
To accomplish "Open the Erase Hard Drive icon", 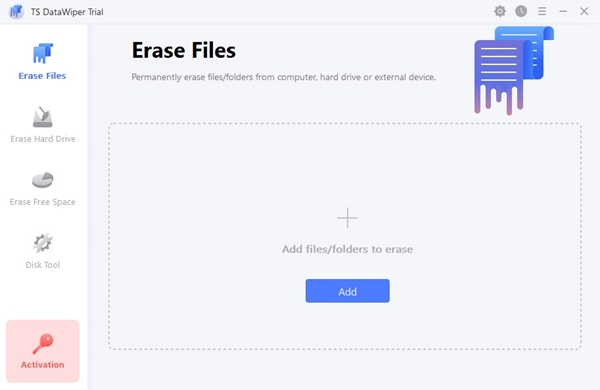I will (x=42, y=117).
